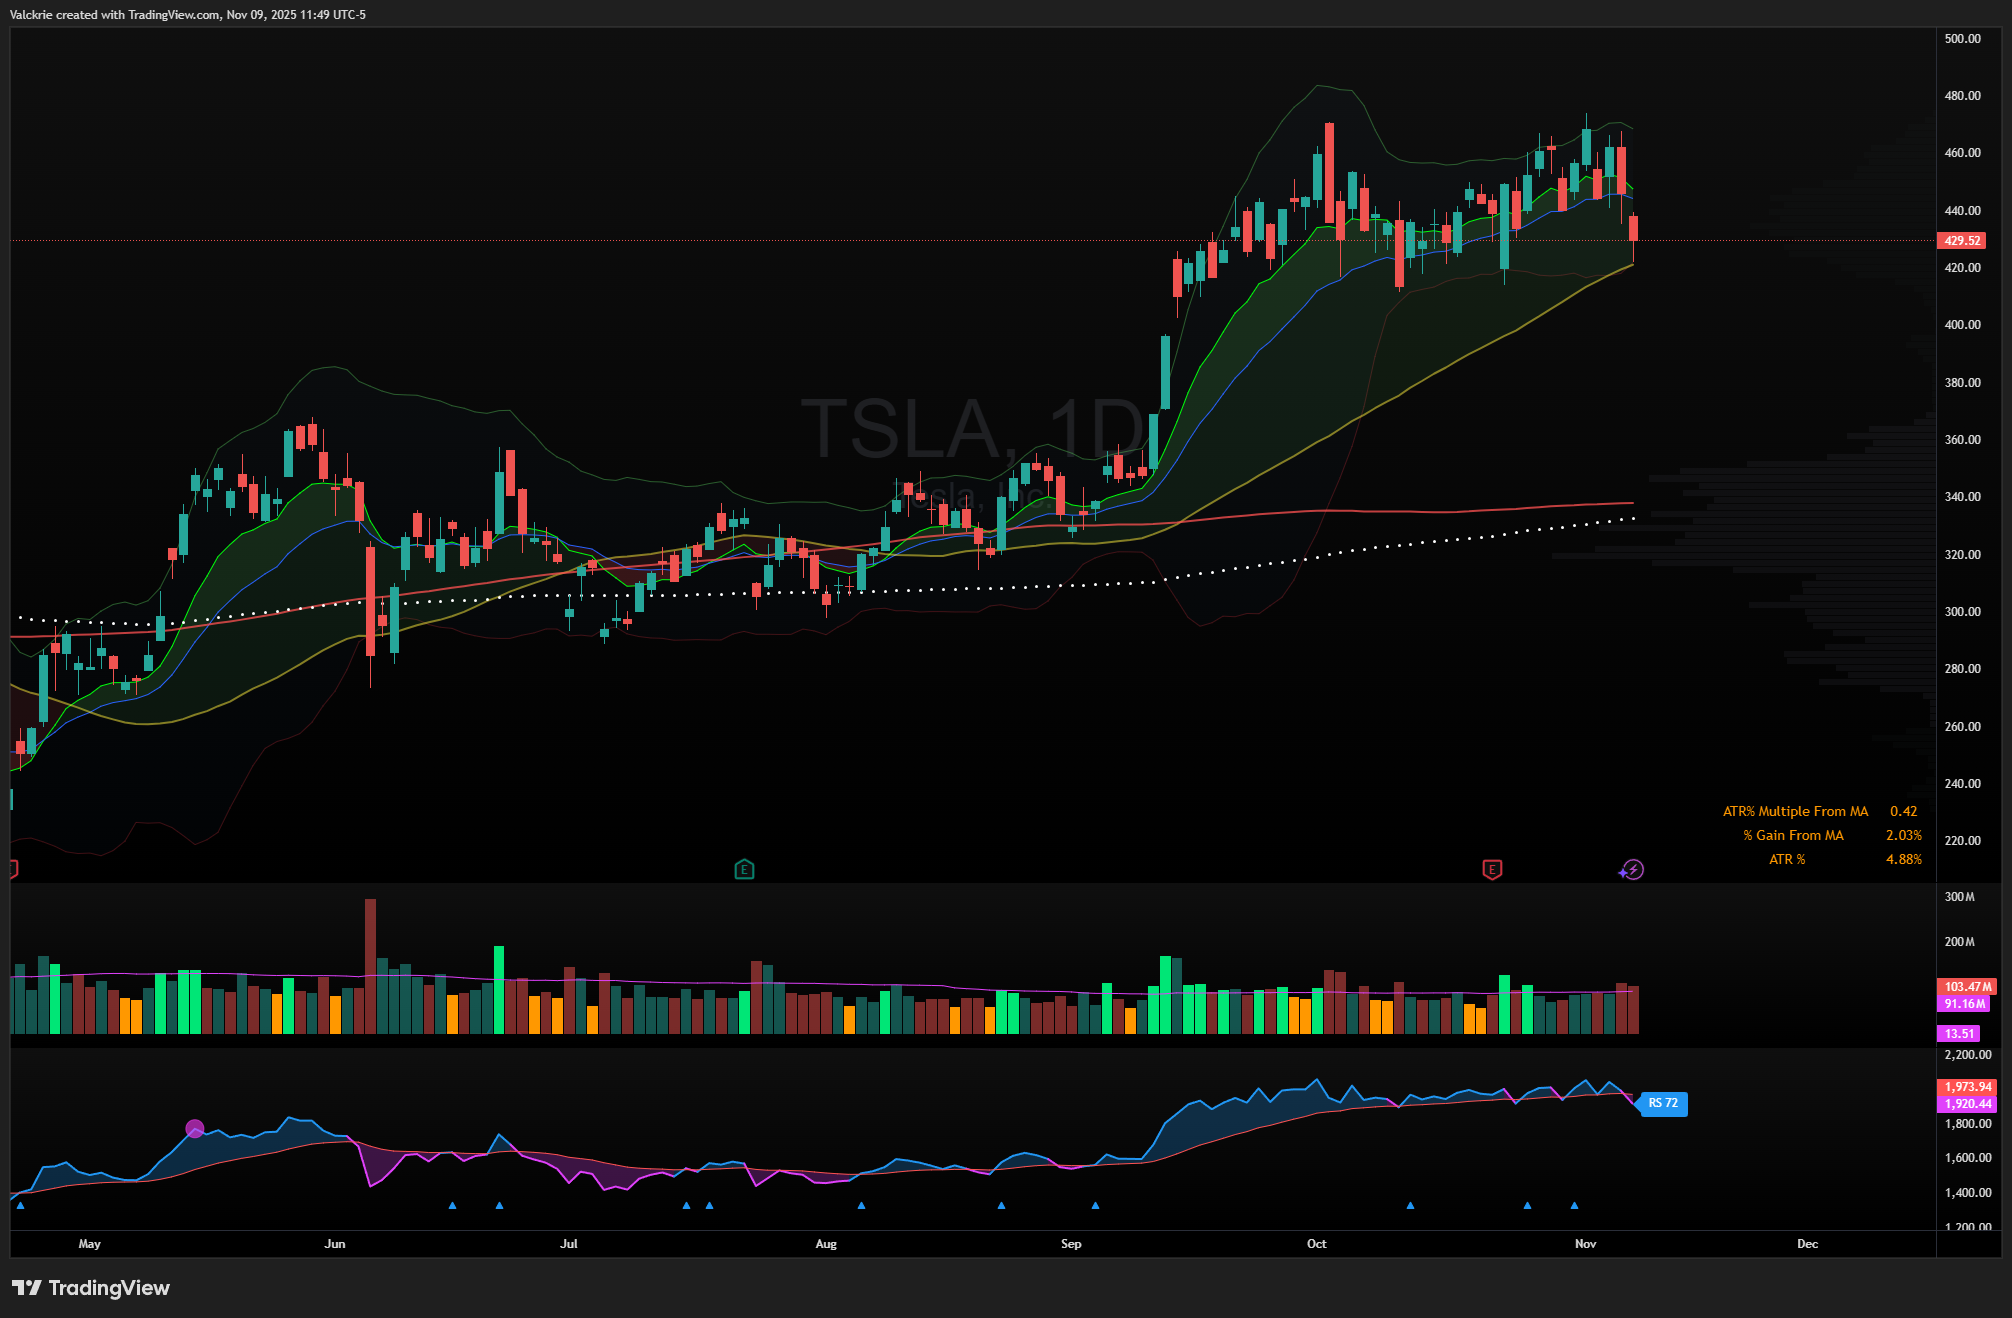Click the 1,920.44 purple RS value label

click(x=1967, y=1103)
